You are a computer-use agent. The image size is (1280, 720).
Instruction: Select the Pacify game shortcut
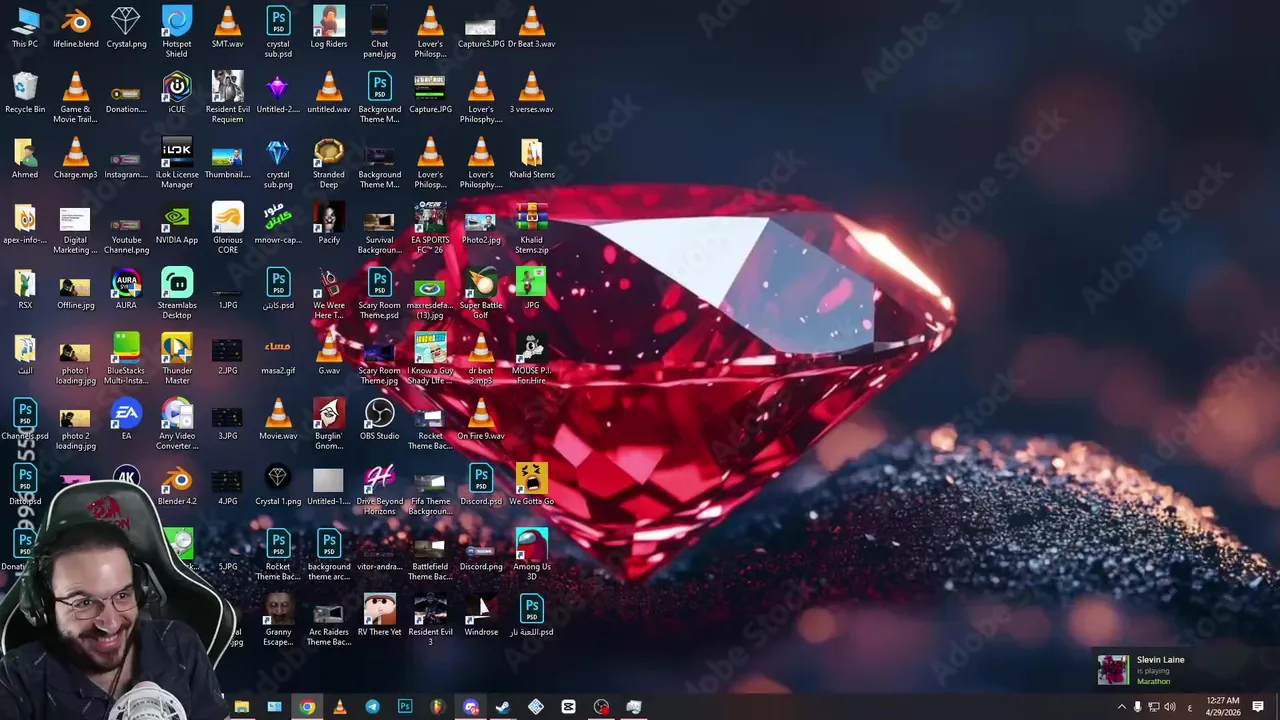329,224
